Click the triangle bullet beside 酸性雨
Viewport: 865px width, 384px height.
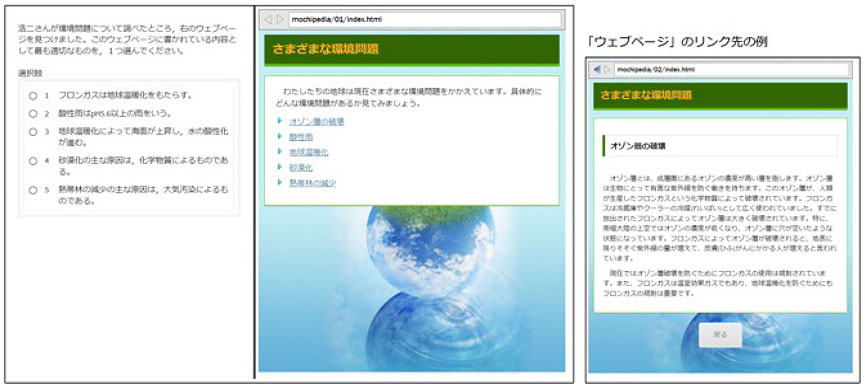coord(280,136)
